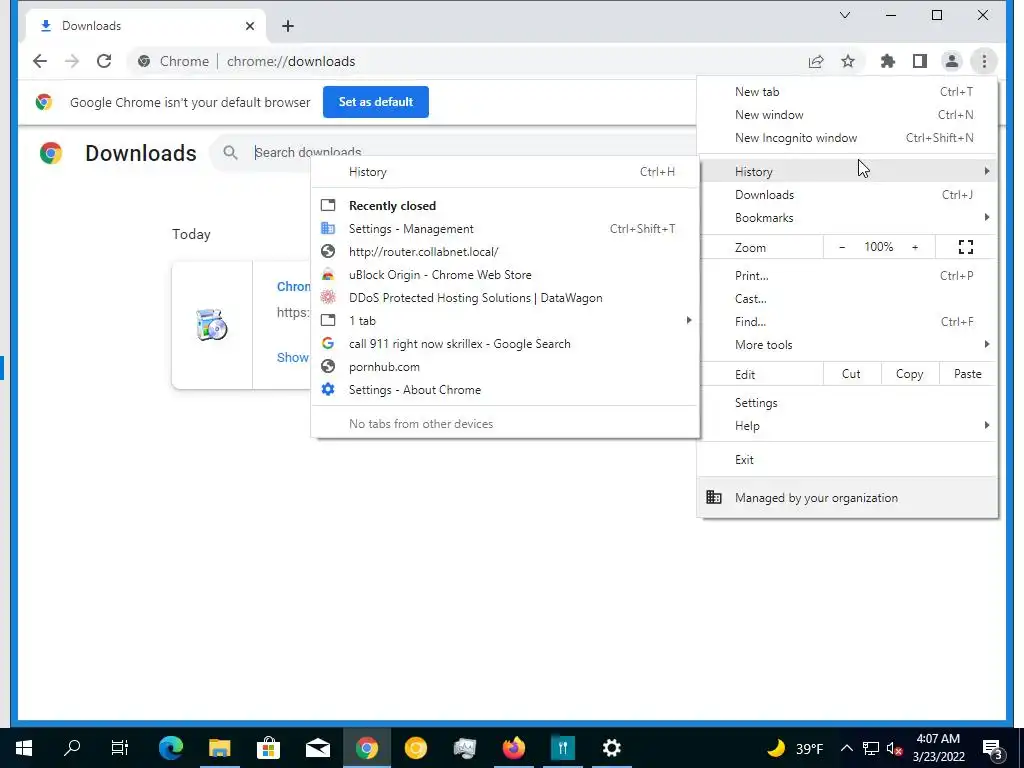Click the Show in folder link
This screenshot has height=768, width=1024.
(293, 357)
